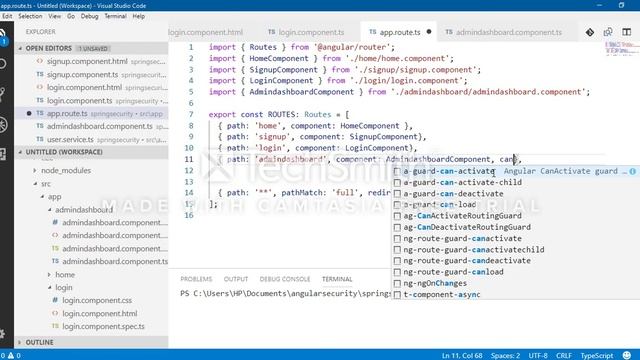Click TypeScript language mode

tap(597, 356)
